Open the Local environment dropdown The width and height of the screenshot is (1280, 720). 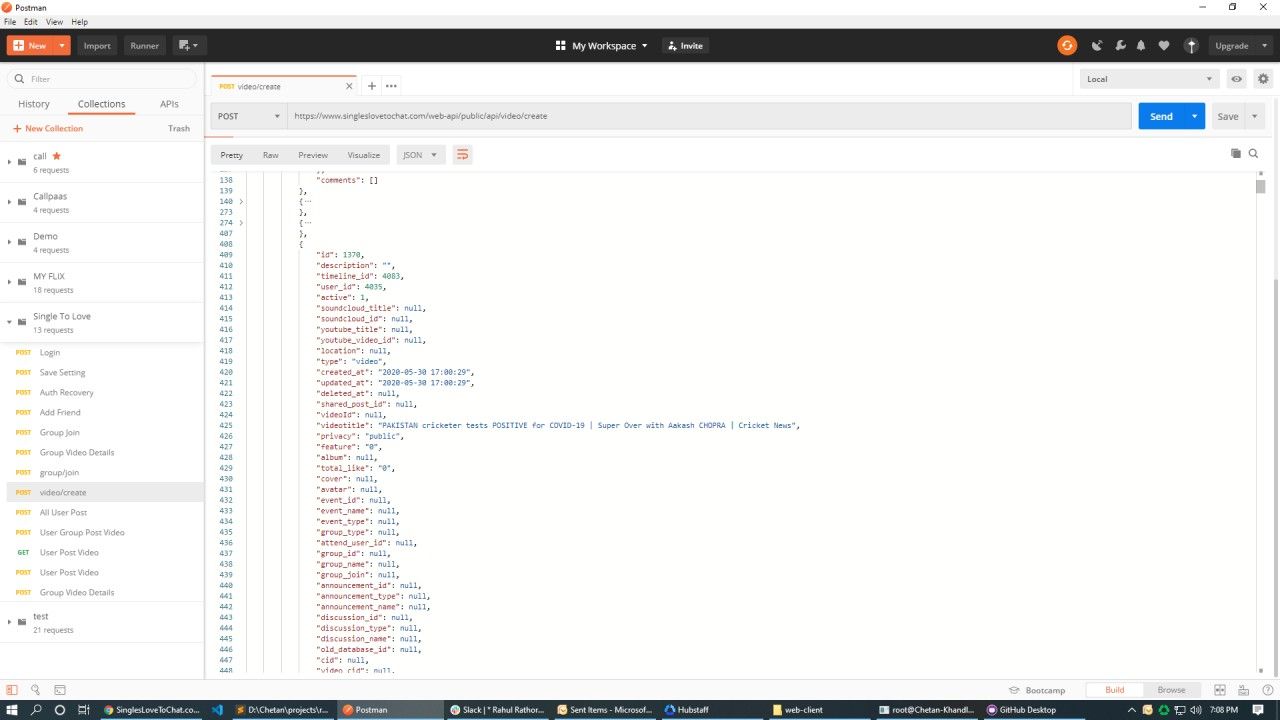click(1149, 79)
